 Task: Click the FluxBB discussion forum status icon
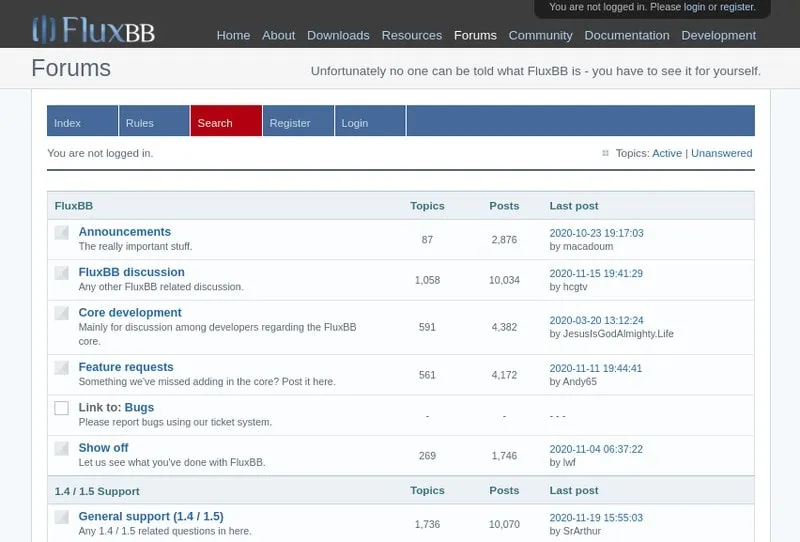coord(62,273)
